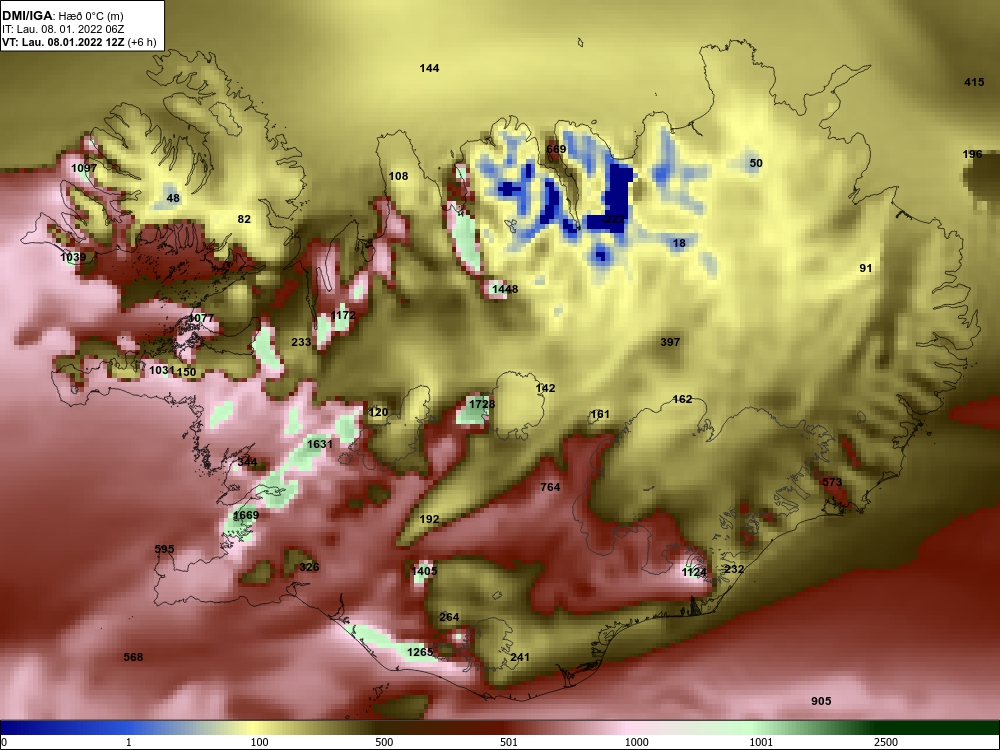
Task: Select the 1077 height label
Action: [x=202, y=318]
